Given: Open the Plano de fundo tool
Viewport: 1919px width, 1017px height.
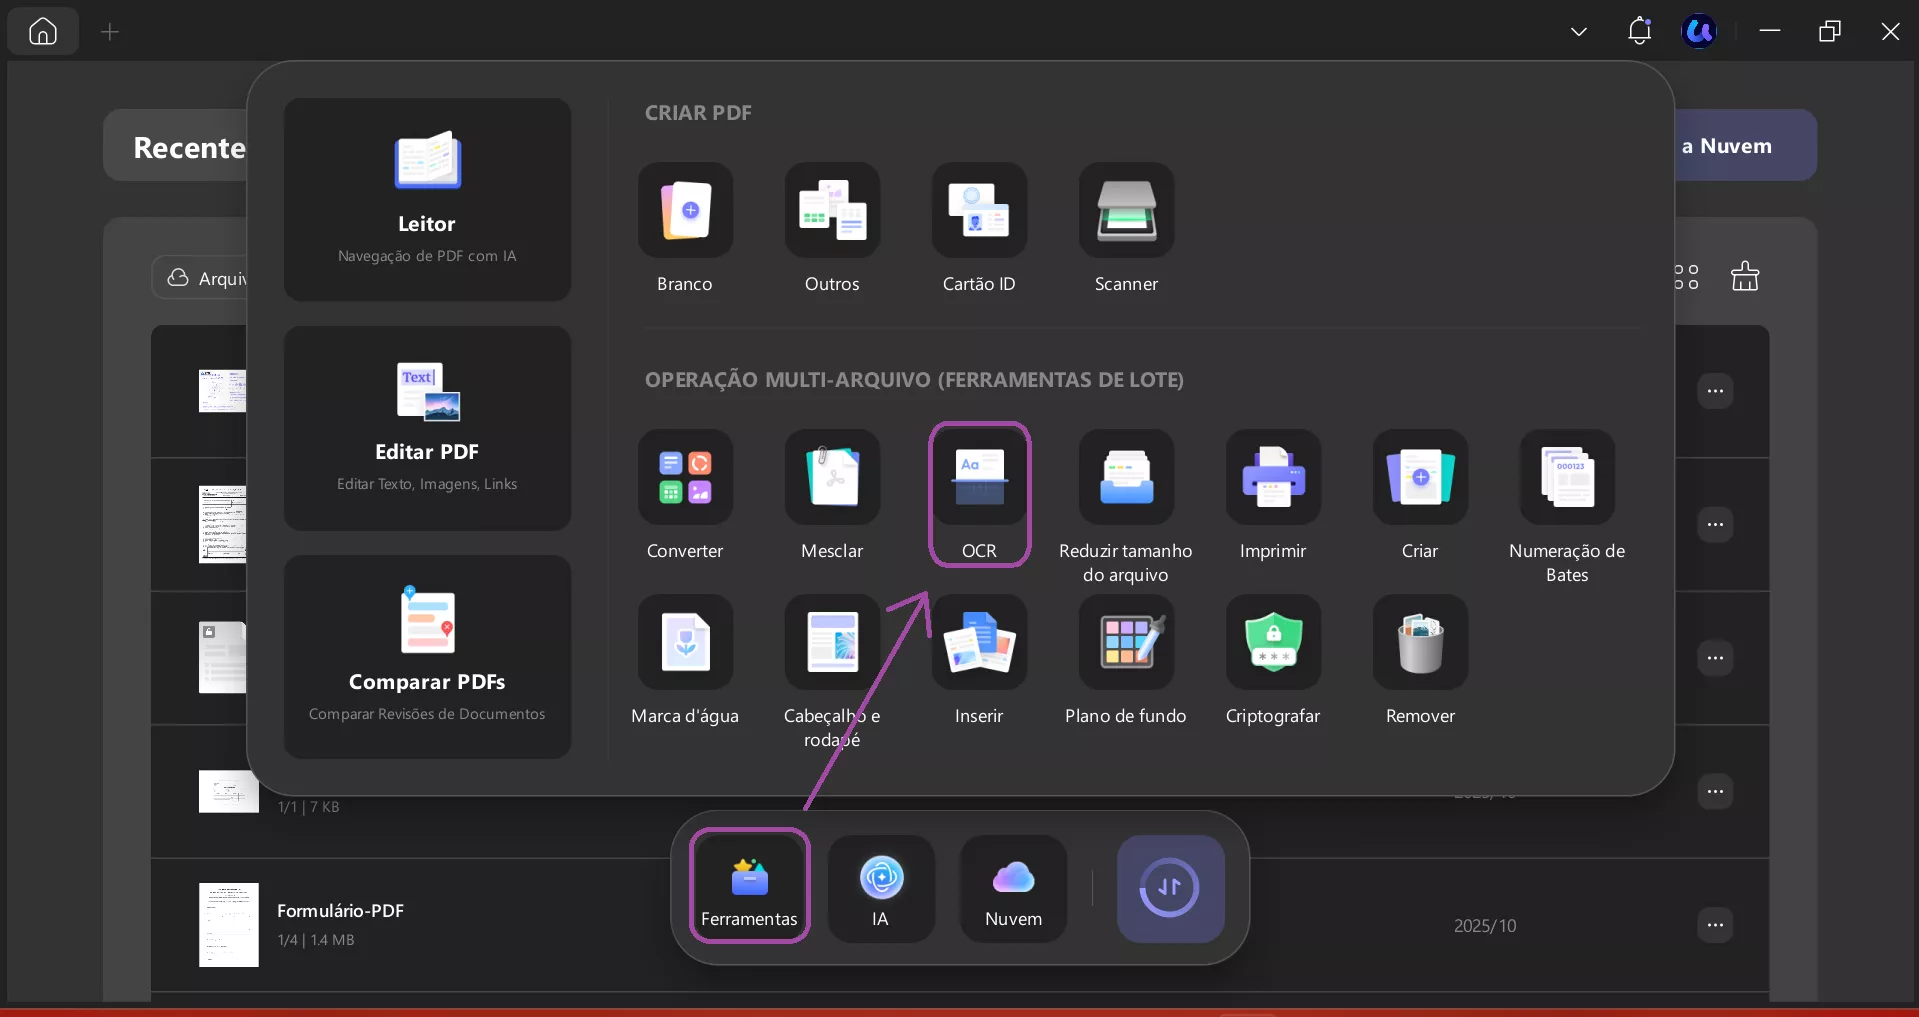Looking at the screenshot, I should [x=1126, y=661].
